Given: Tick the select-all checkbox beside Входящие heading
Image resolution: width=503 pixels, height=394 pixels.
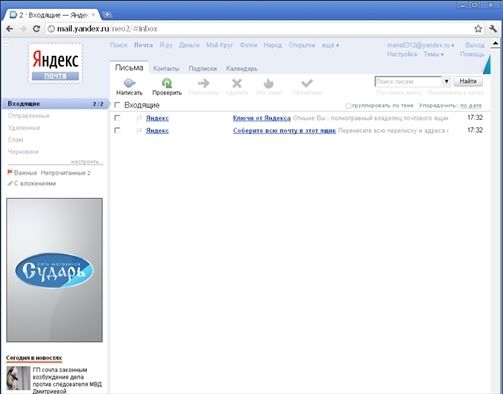Looking at the screenshot, I should (x=117, y=105).
